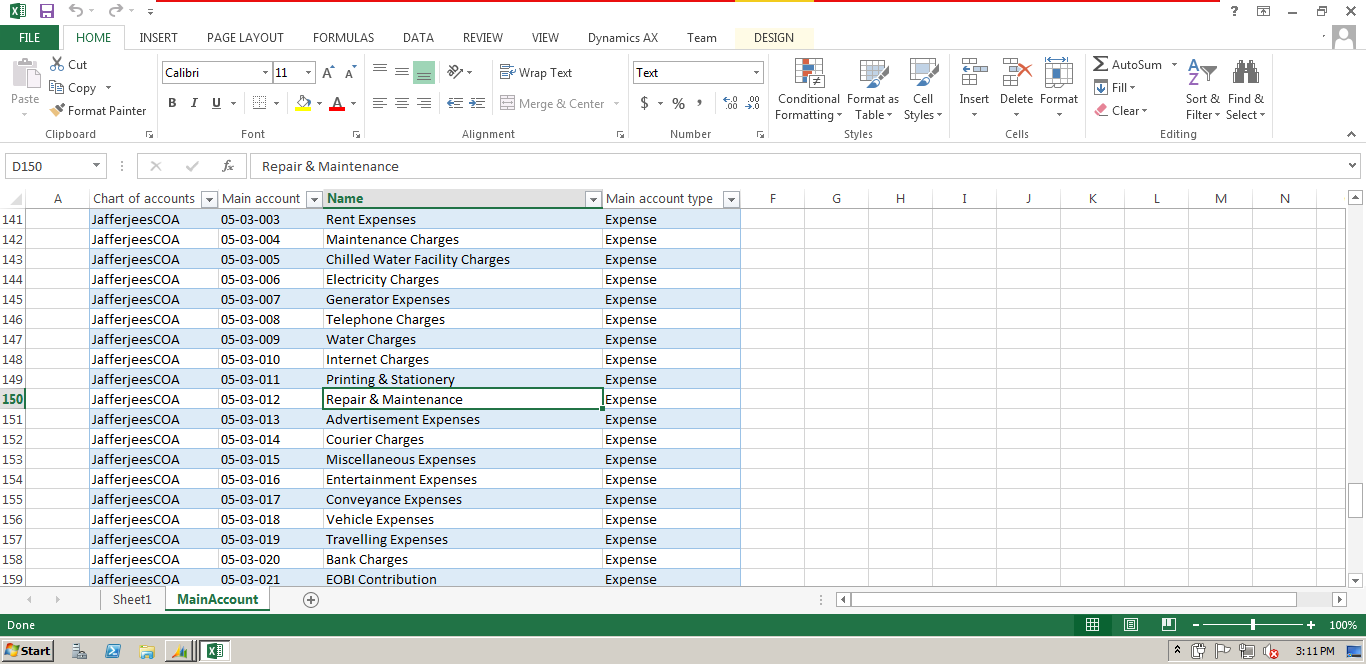Add a new worksheet with the plus button
The image size is (1366, 664).
tap(310, 598)
